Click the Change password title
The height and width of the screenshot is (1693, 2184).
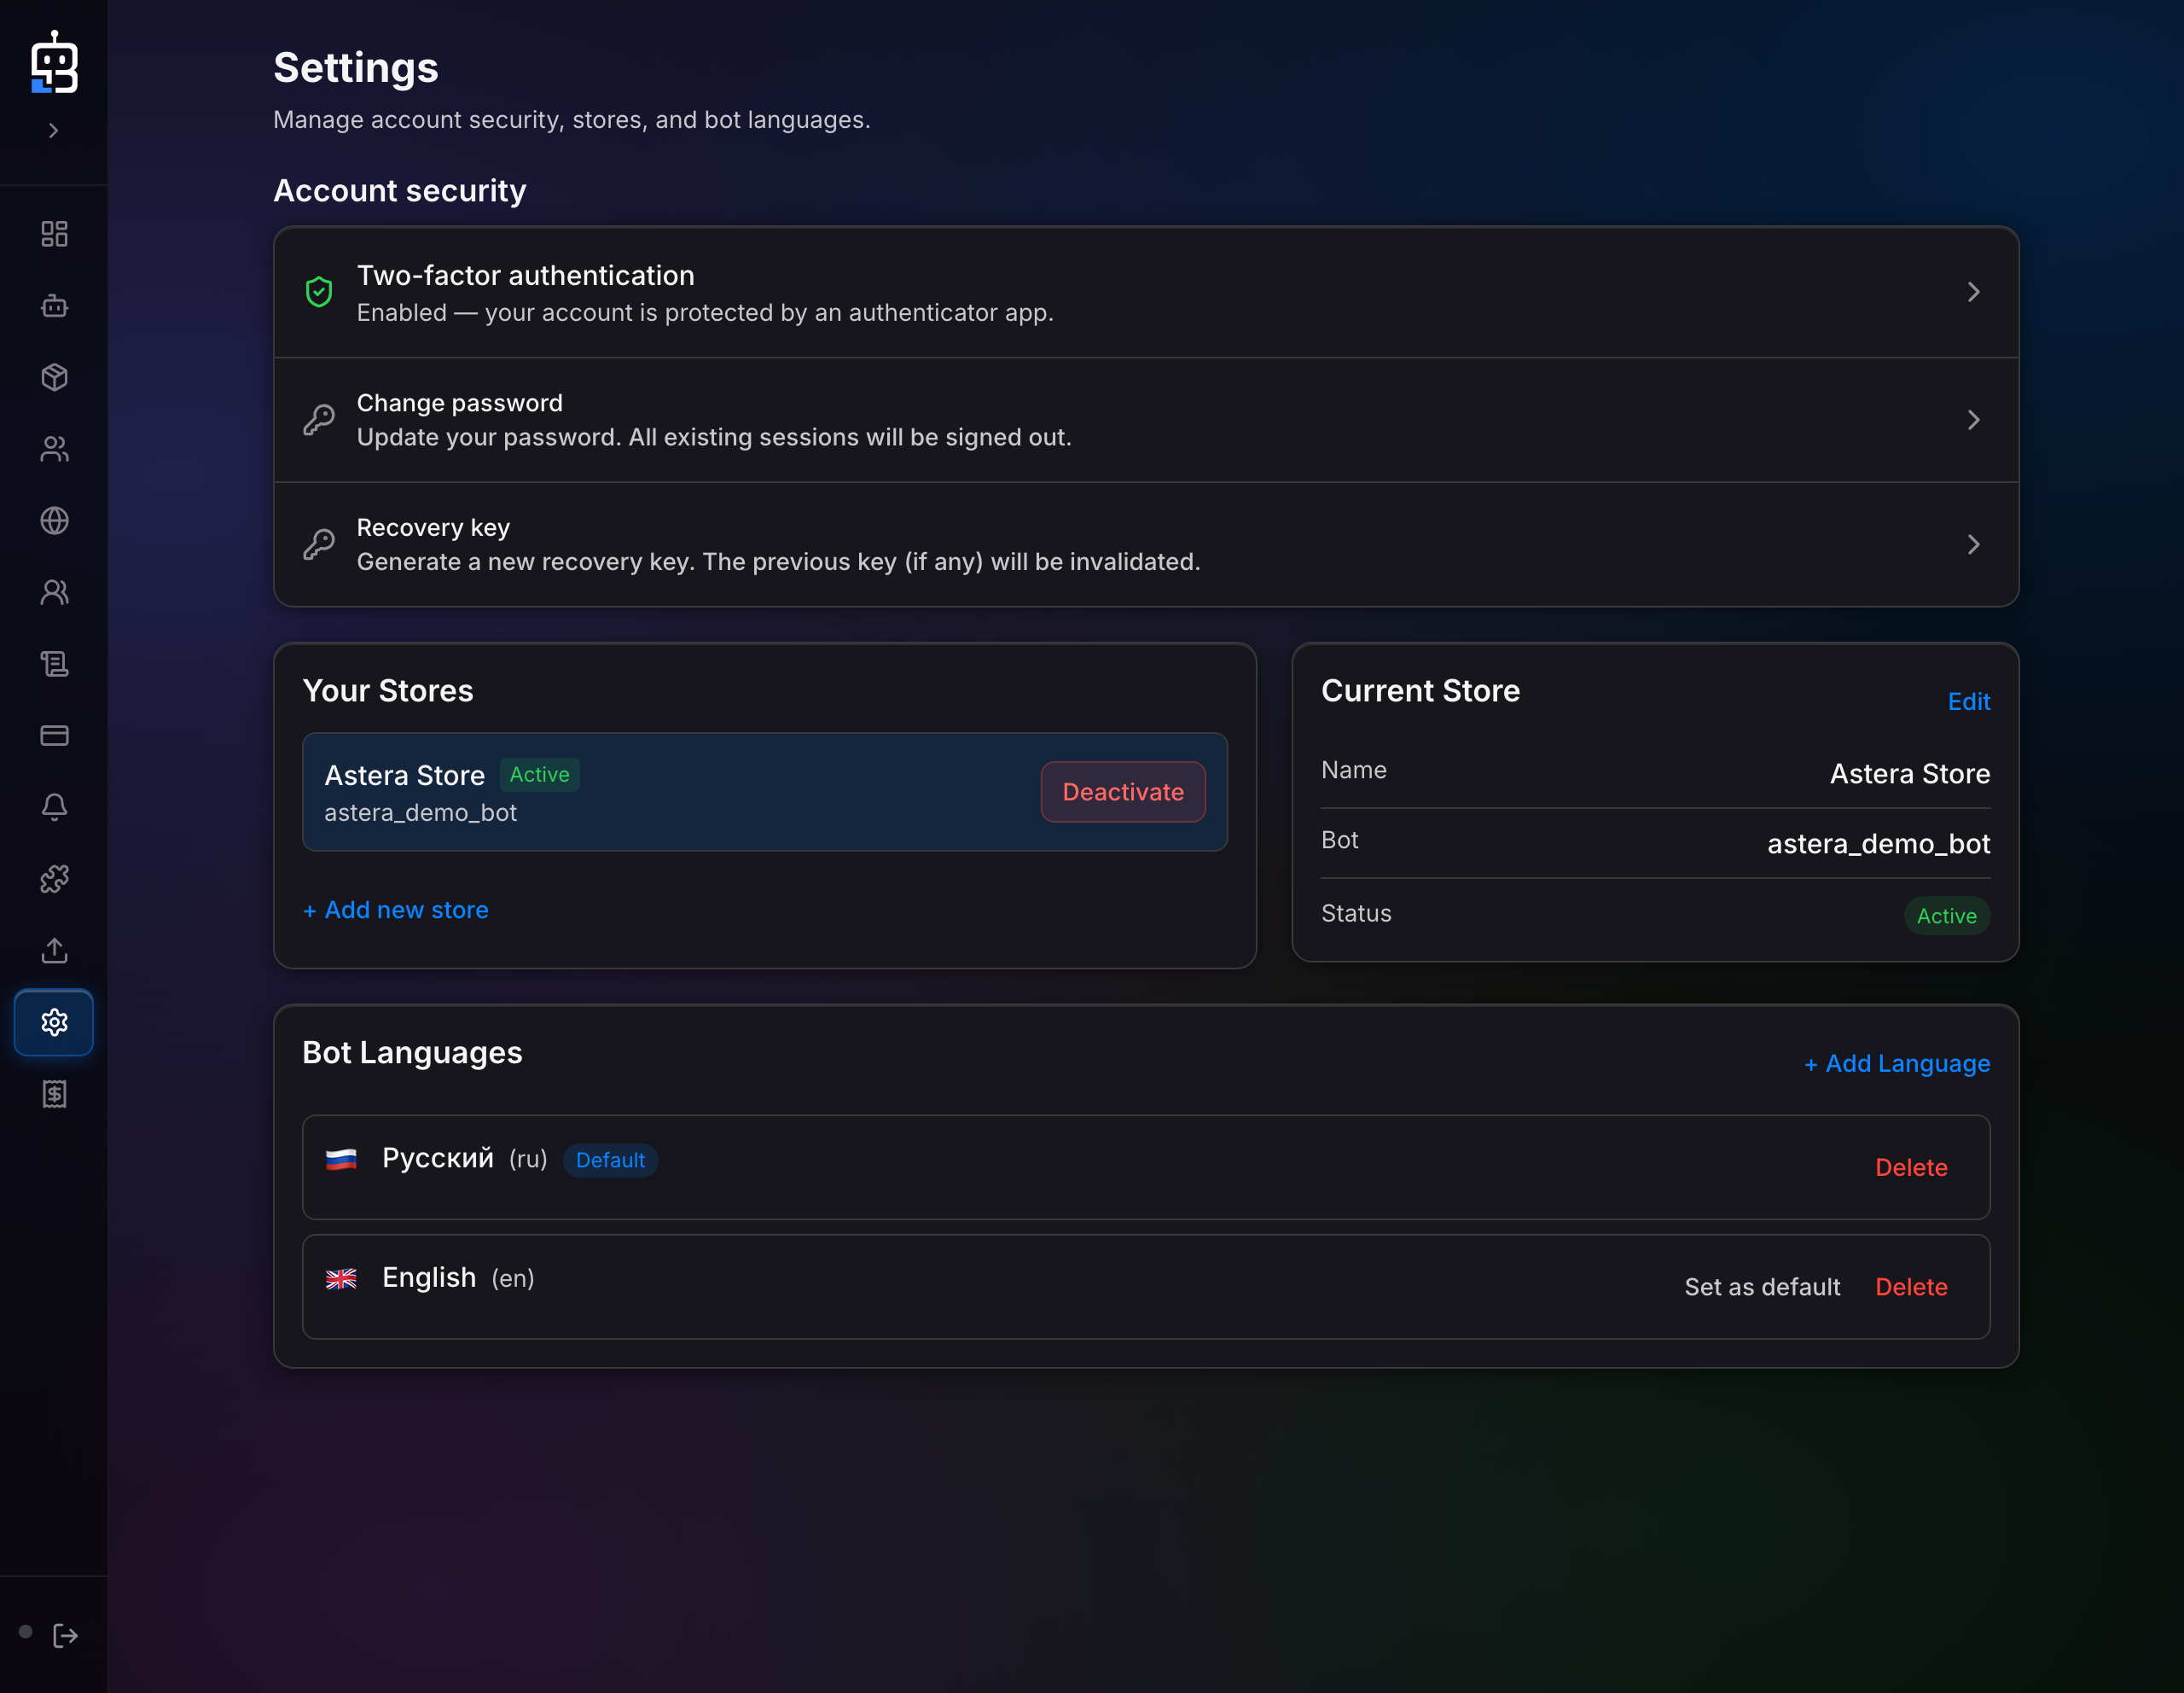[460, 403]
